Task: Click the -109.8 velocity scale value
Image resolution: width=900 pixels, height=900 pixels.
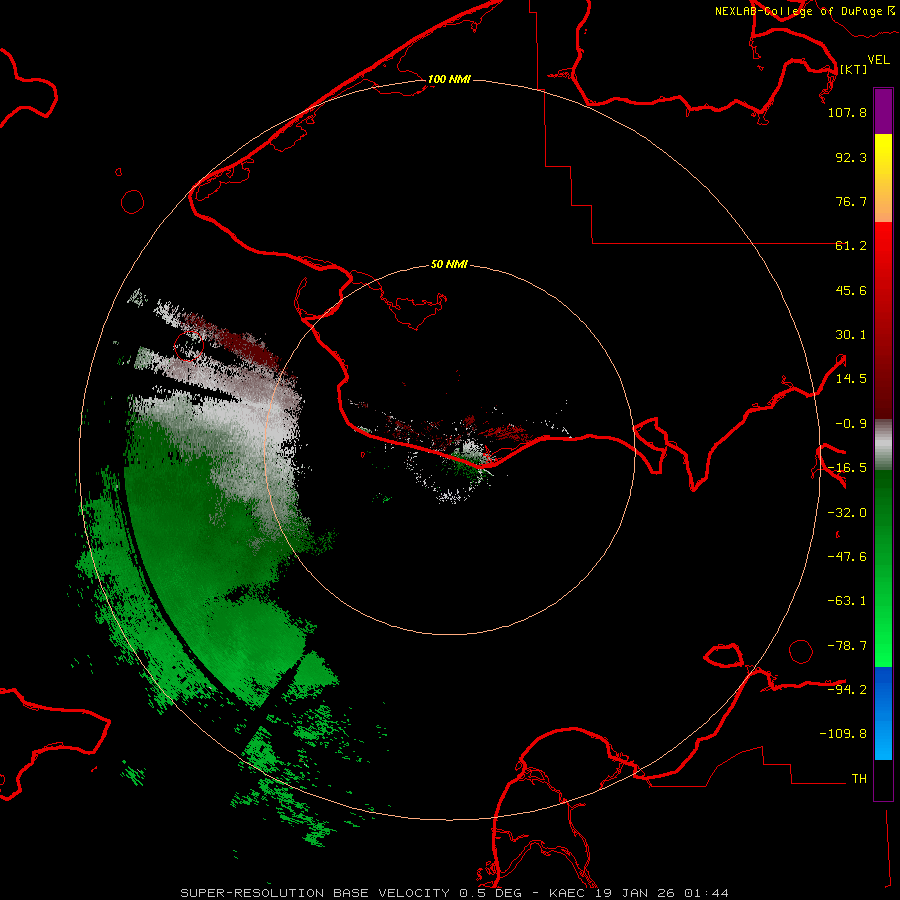Action: click(843, 734)
